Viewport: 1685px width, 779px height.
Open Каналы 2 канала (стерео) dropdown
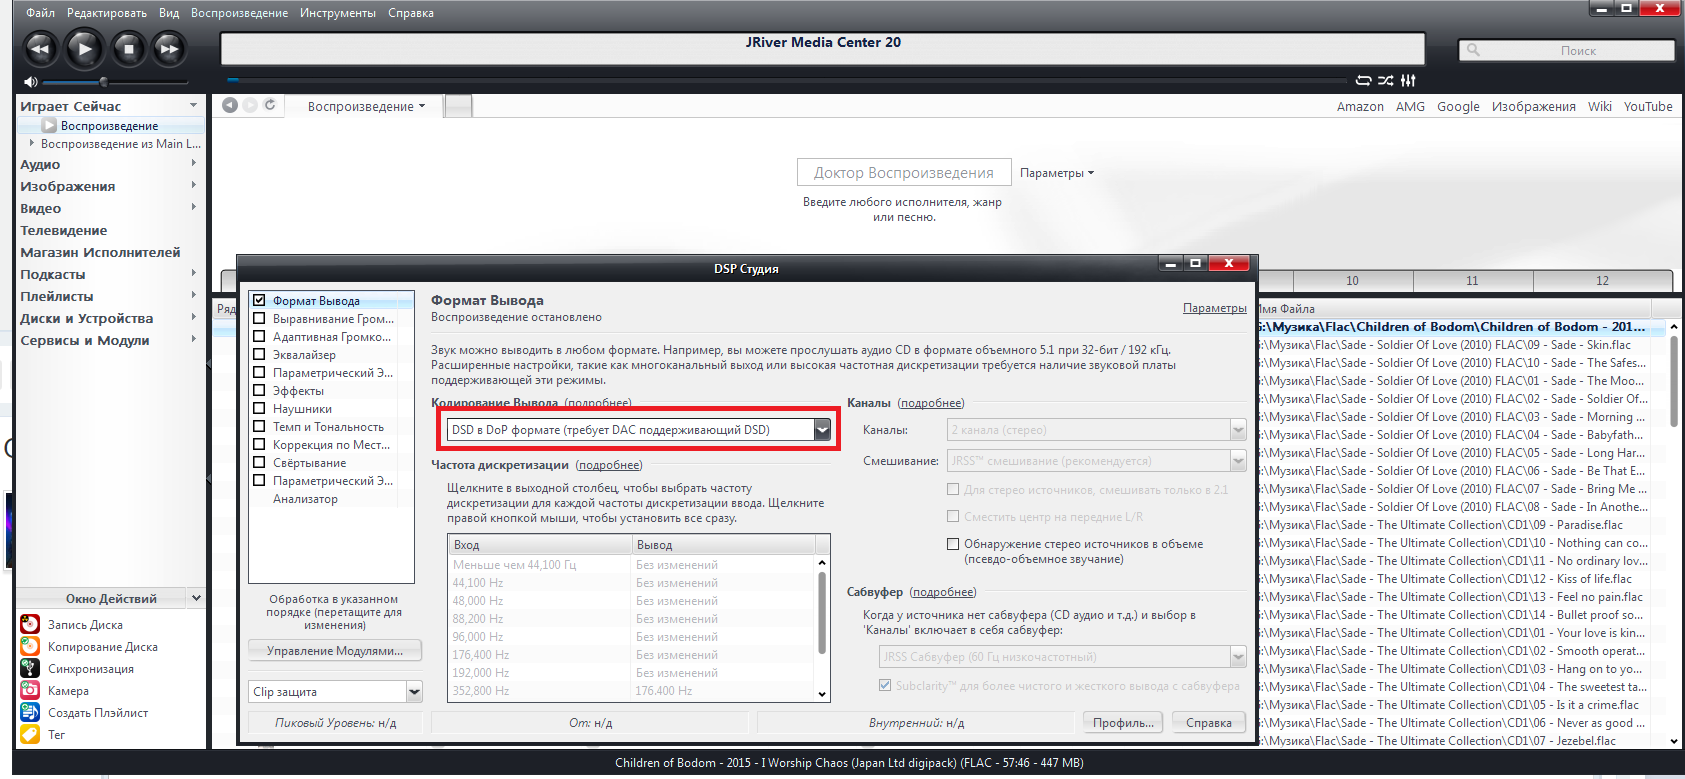point(1238,430)
